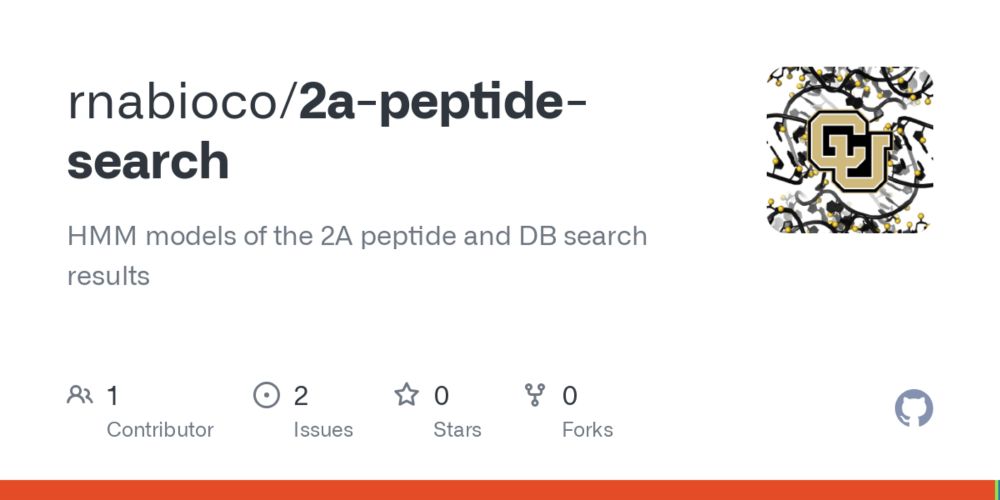Open the Forks label

tap(587, 430)
